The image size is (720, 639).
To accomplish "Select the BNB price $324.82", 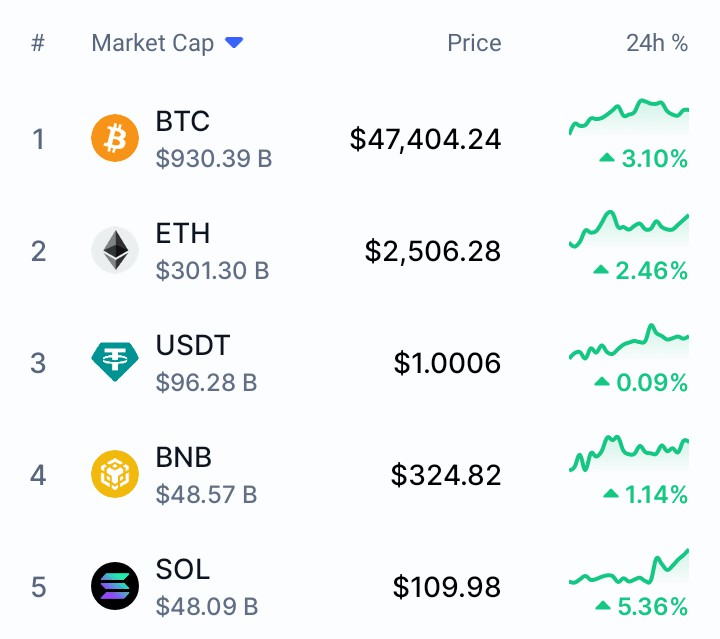I will (446, 475).
